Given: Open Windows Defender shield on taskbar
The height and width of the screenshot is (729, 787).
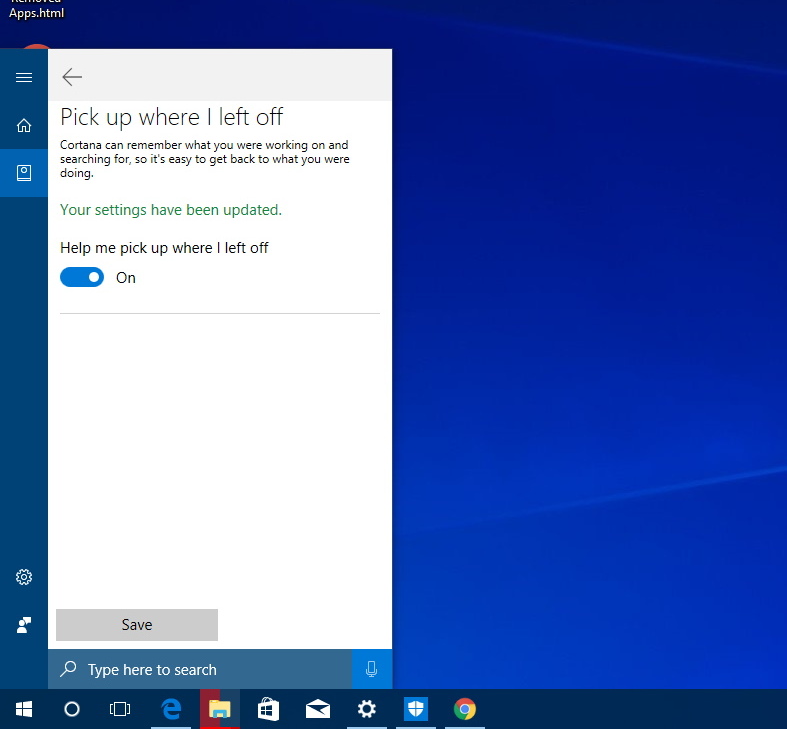Looking at the screenshot, I should [x=416, y=709].
